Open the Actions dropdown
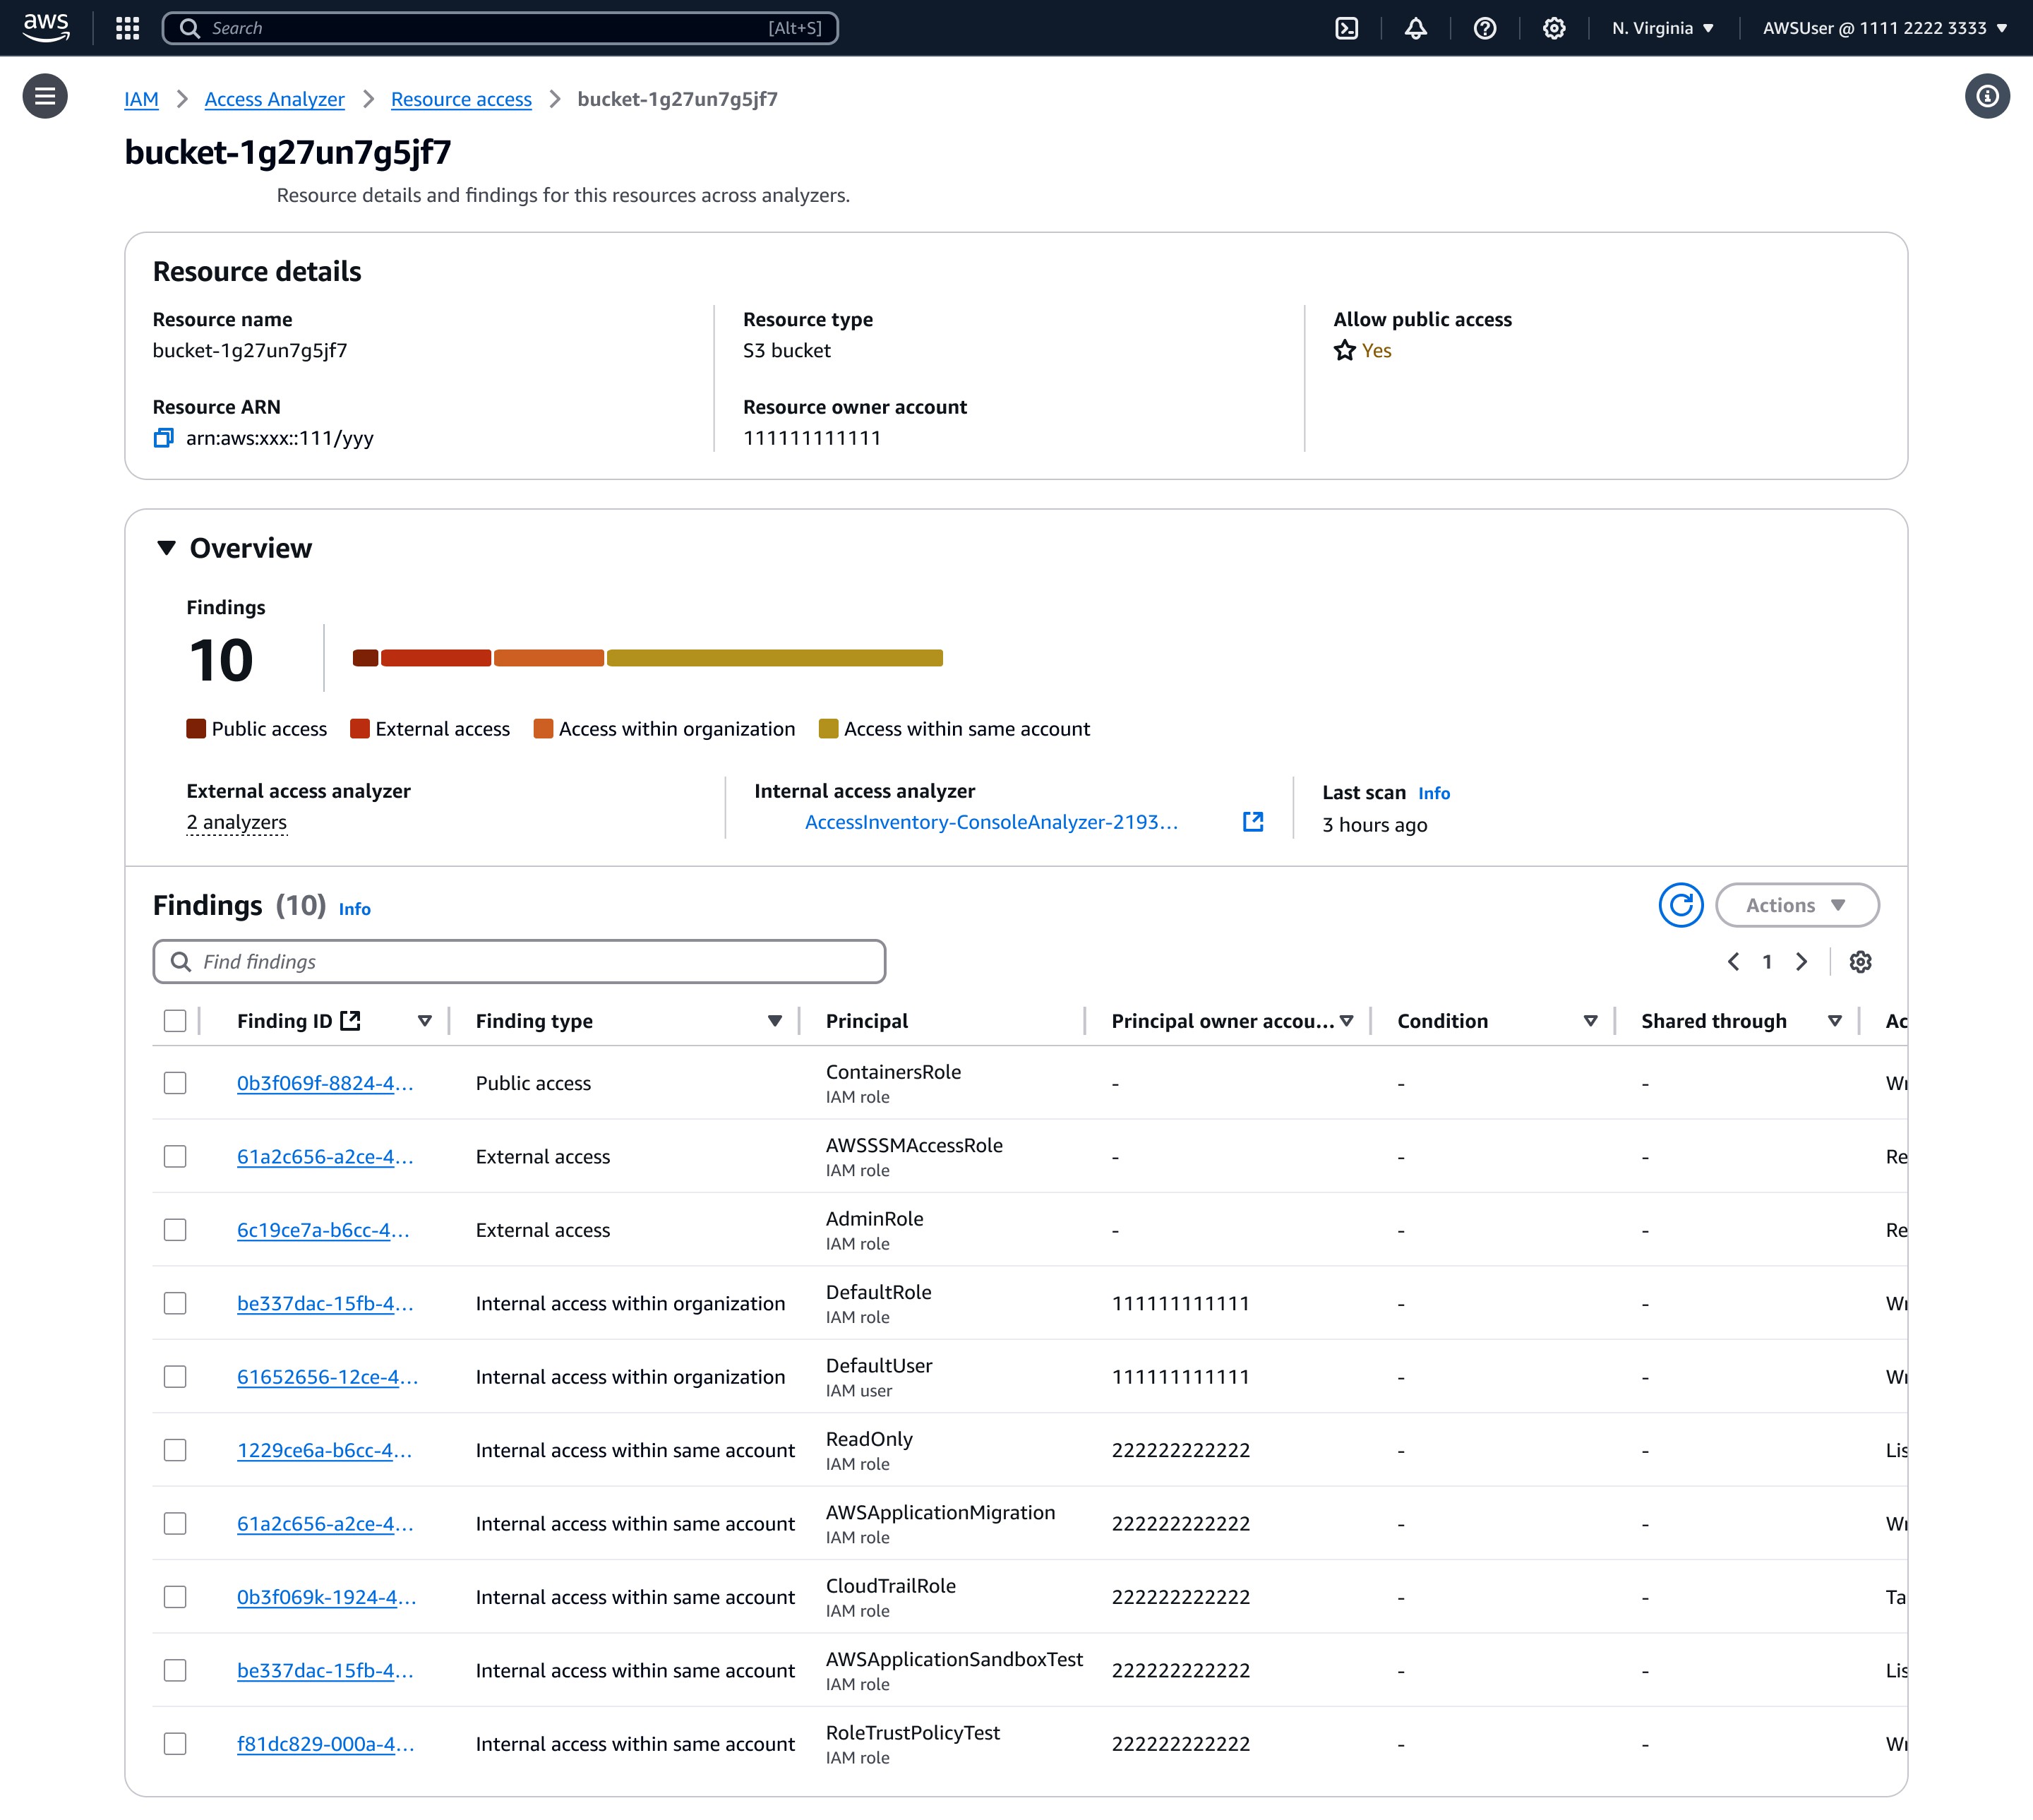The width and height of the screenshot is (2033, 1820). 1796,905
